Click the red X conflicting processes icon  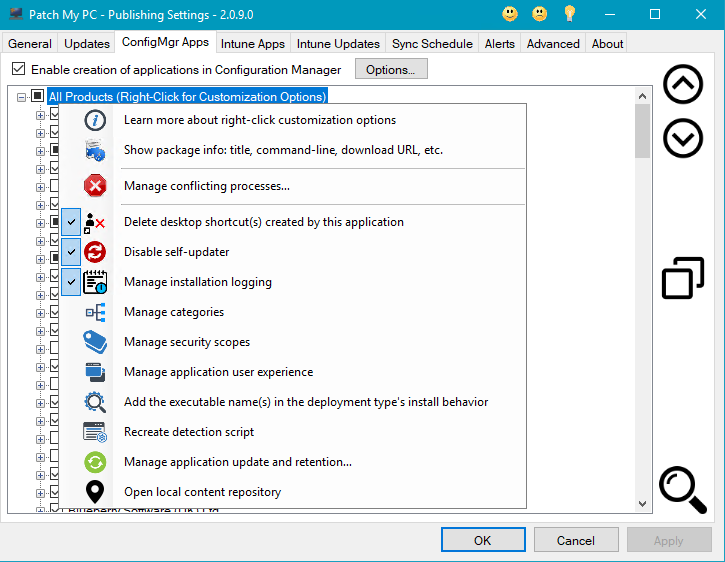95,185
